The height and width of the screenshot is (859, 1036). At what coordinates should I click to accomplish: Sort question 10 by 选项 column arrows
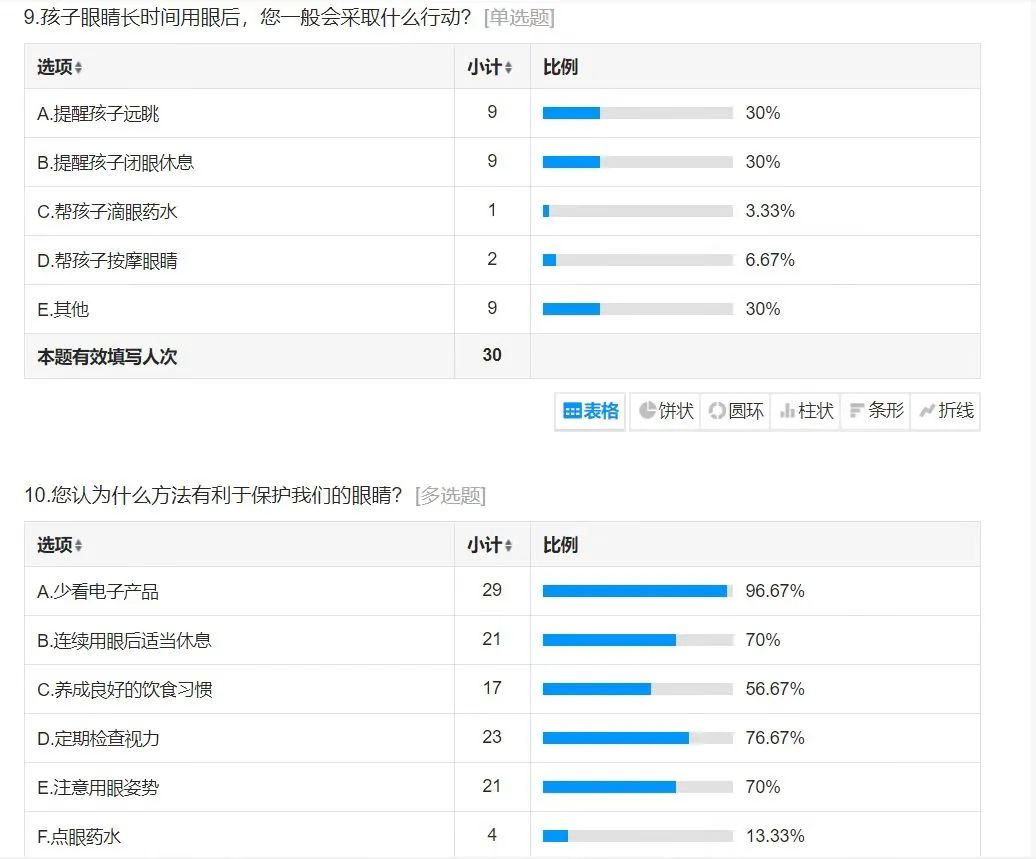click(78, 546)
